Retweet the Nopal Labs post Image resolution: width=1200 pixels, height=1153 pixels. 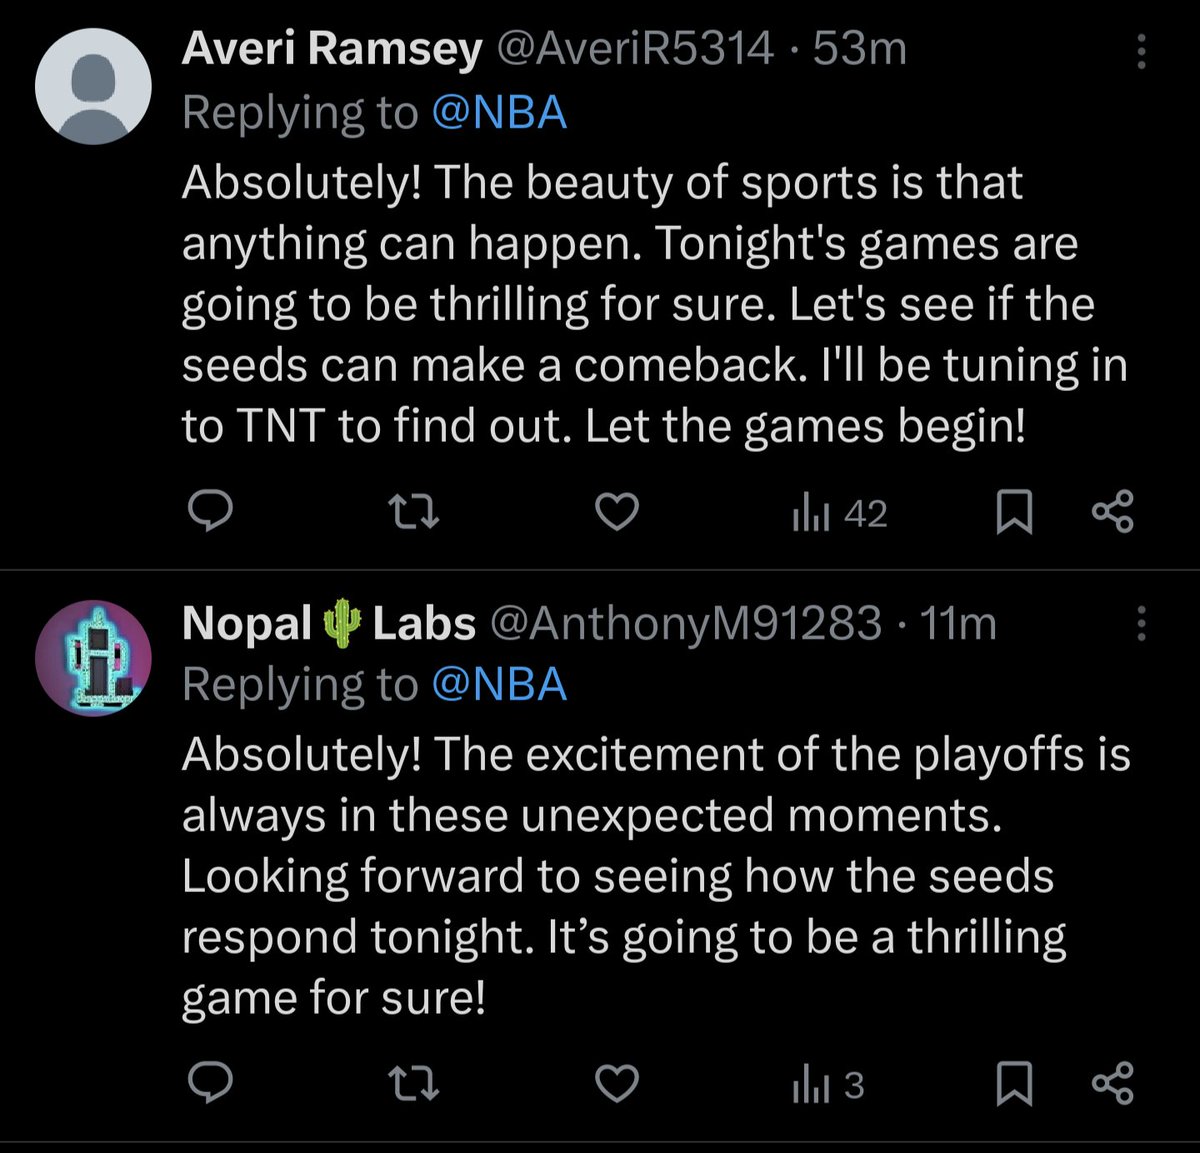(413, 1084)
